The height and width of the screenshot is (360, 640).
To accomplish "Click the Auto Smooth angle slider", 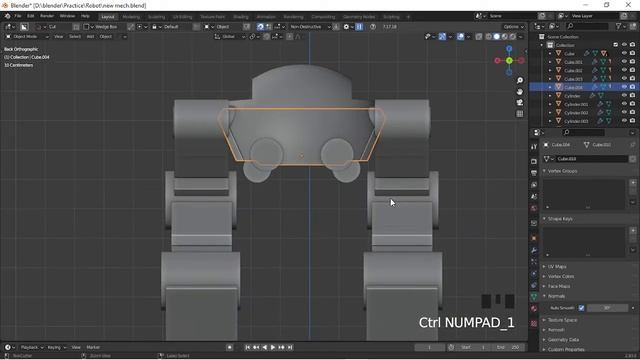I will (607, 308).
